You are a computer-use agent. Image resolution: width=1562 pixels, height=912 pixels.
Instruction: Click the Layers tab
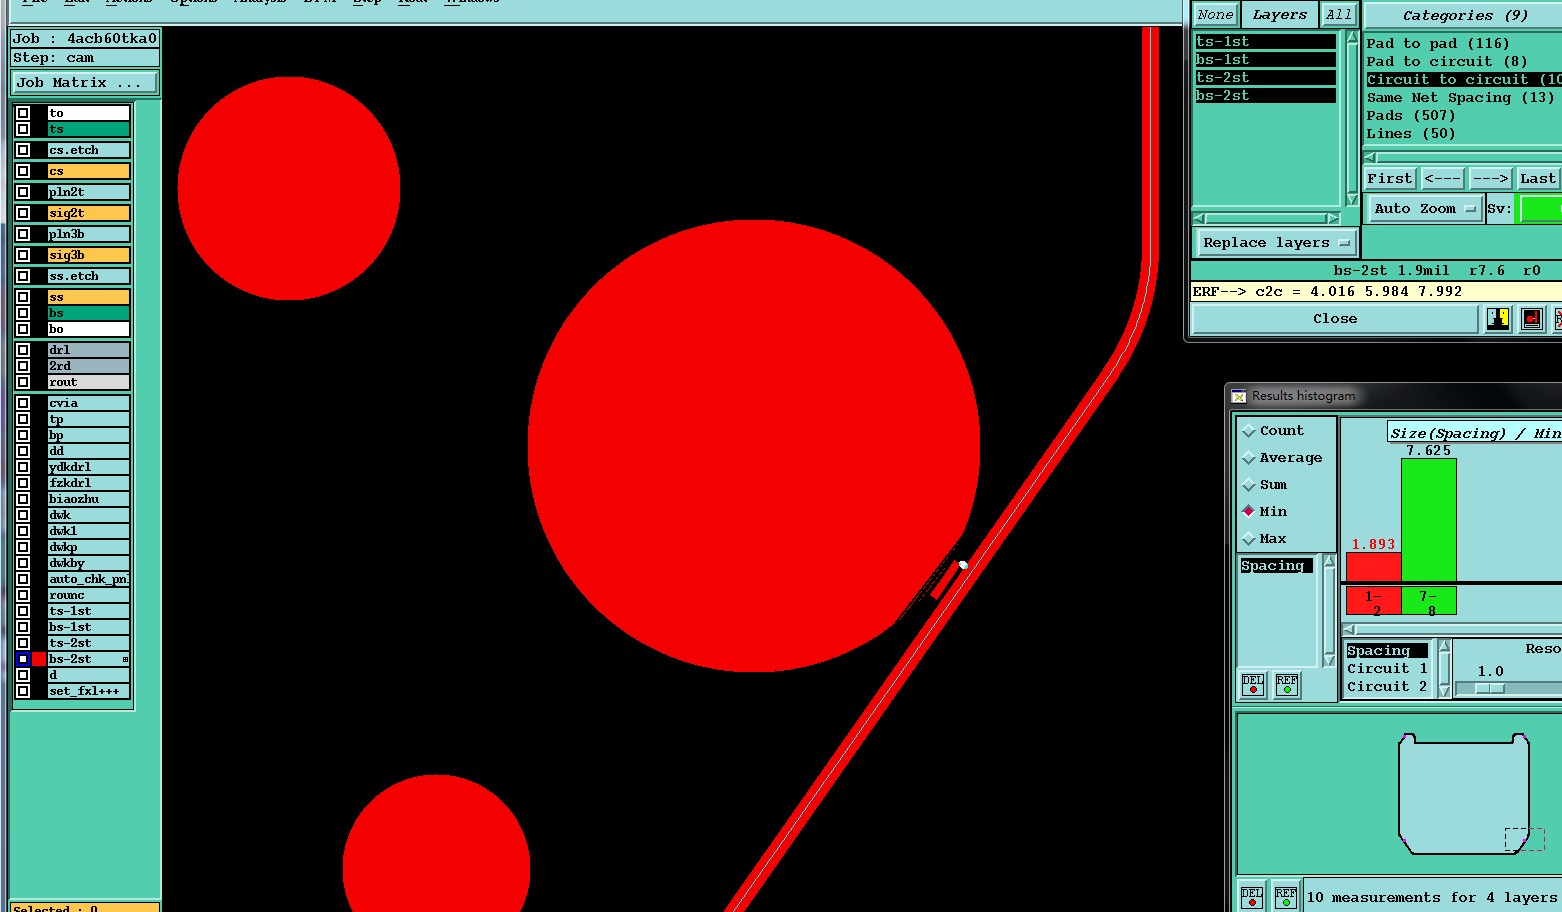tap(1279, 15)
